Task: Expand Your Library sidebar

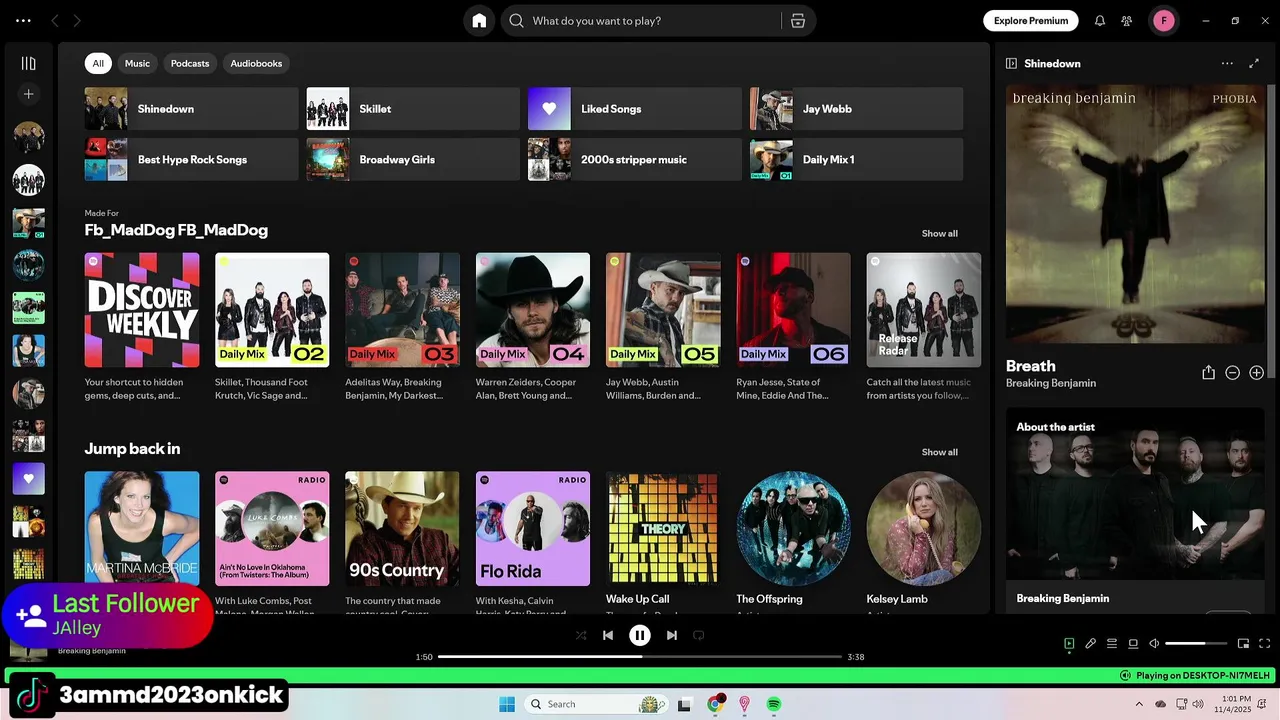Action: click(x=28, y=63)
